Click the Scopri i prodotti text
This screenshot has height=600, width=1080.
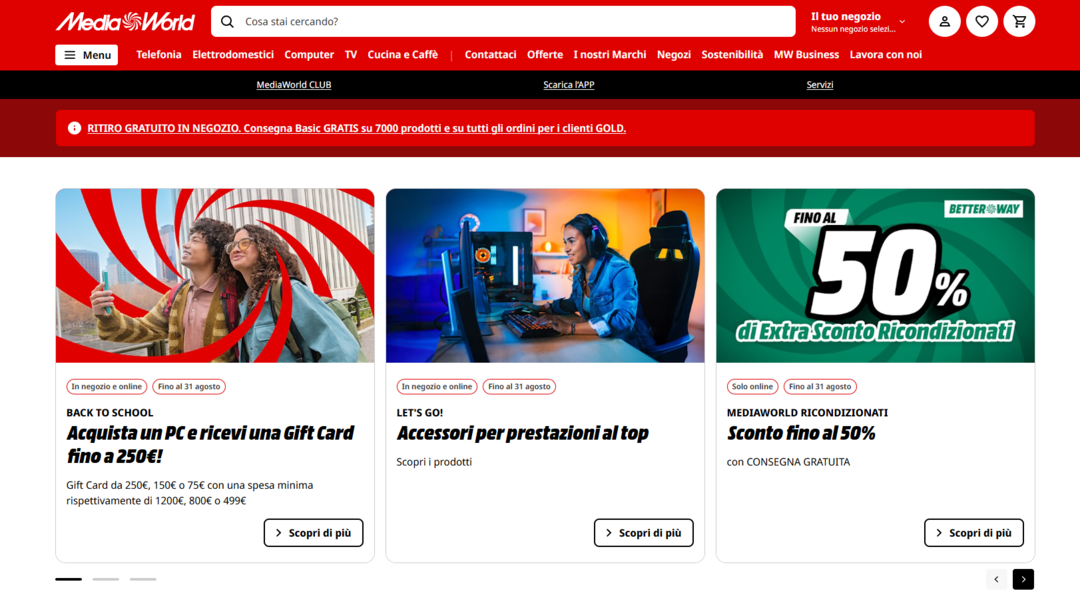434,462
